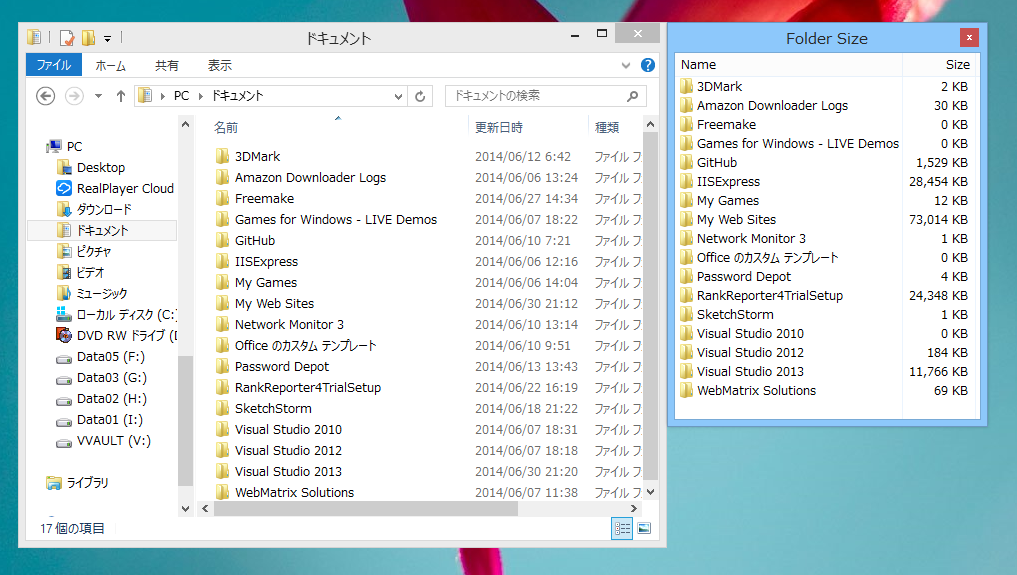Go up one level with the Up arrow
1017x575 pixels.
[x=121, y=96]
